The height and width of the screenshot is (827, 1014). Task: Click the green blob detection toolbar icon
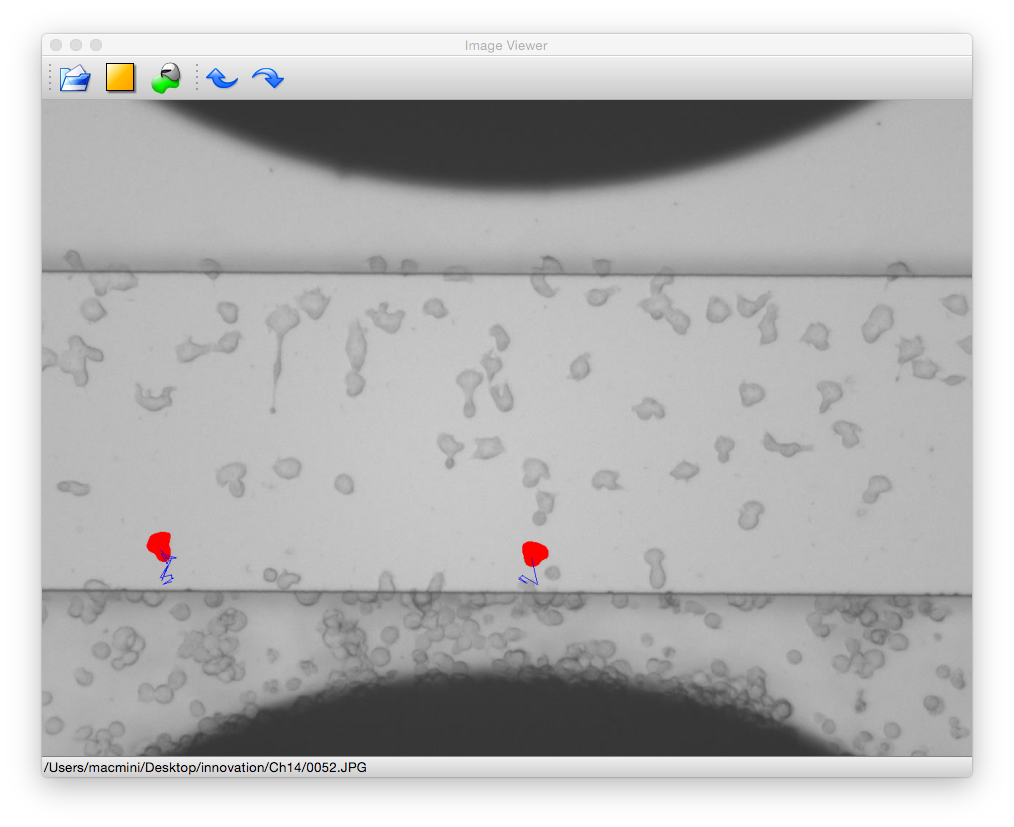point(166,78)
